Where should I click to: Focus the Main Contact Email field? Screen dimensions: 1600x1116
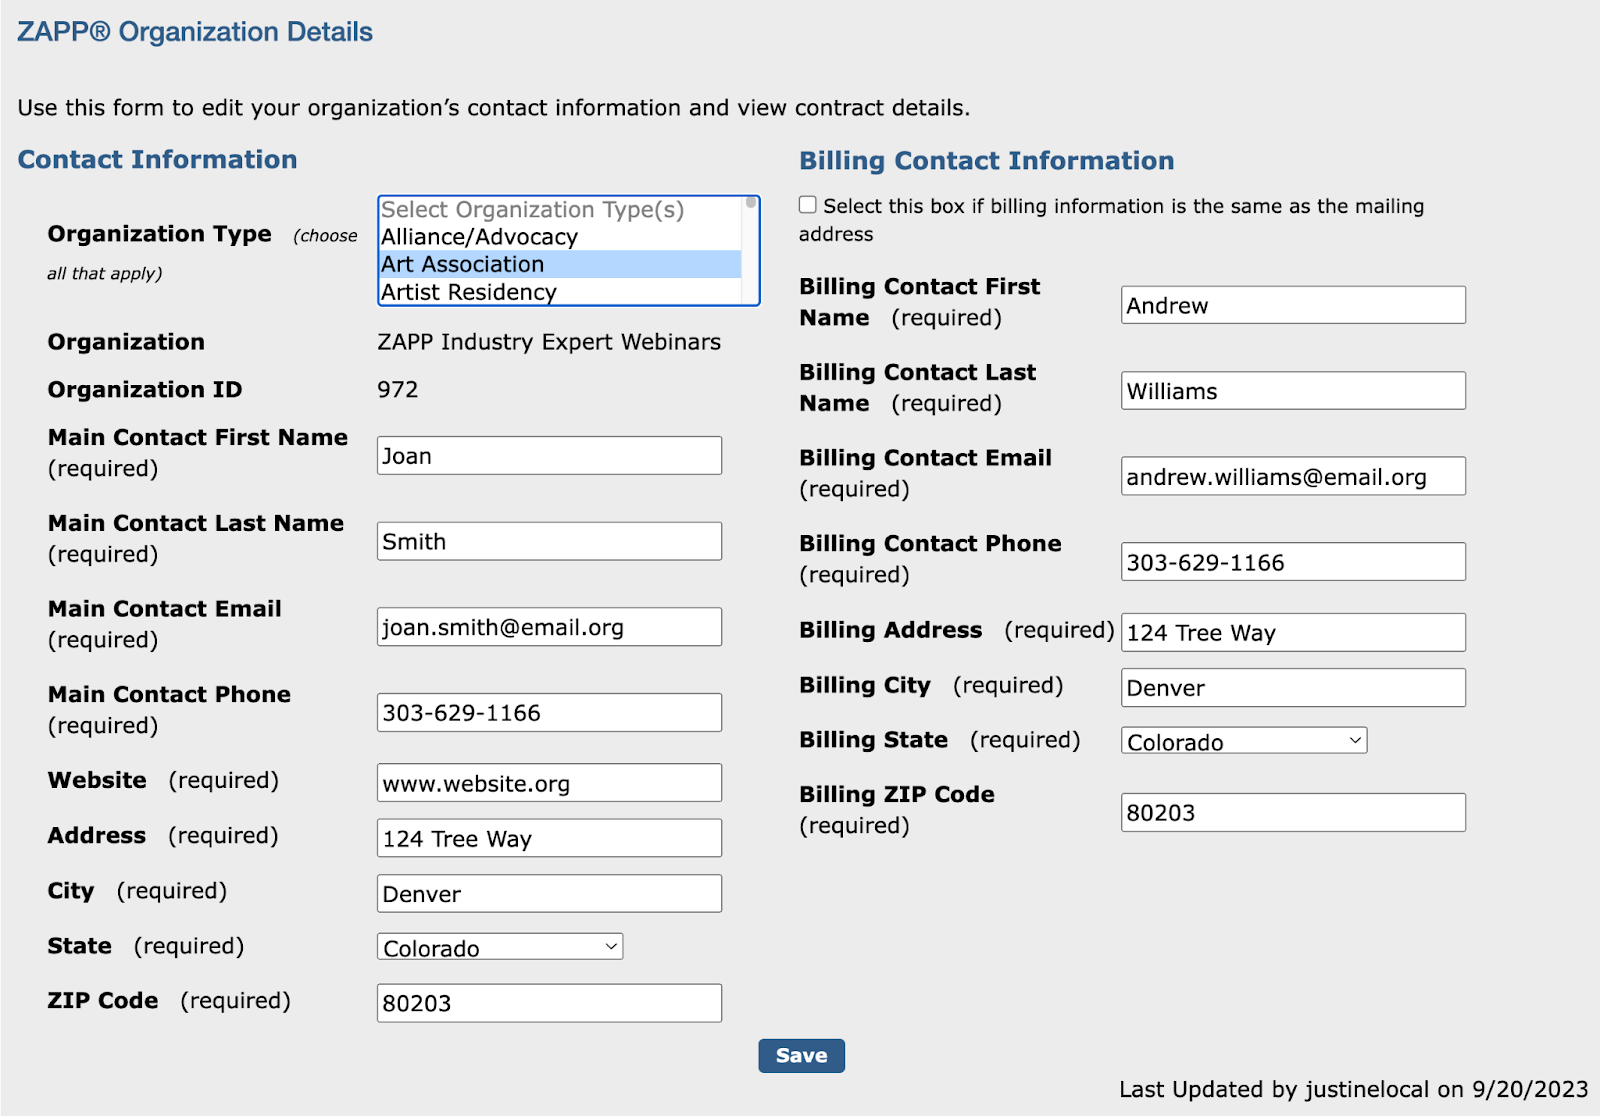549,627
